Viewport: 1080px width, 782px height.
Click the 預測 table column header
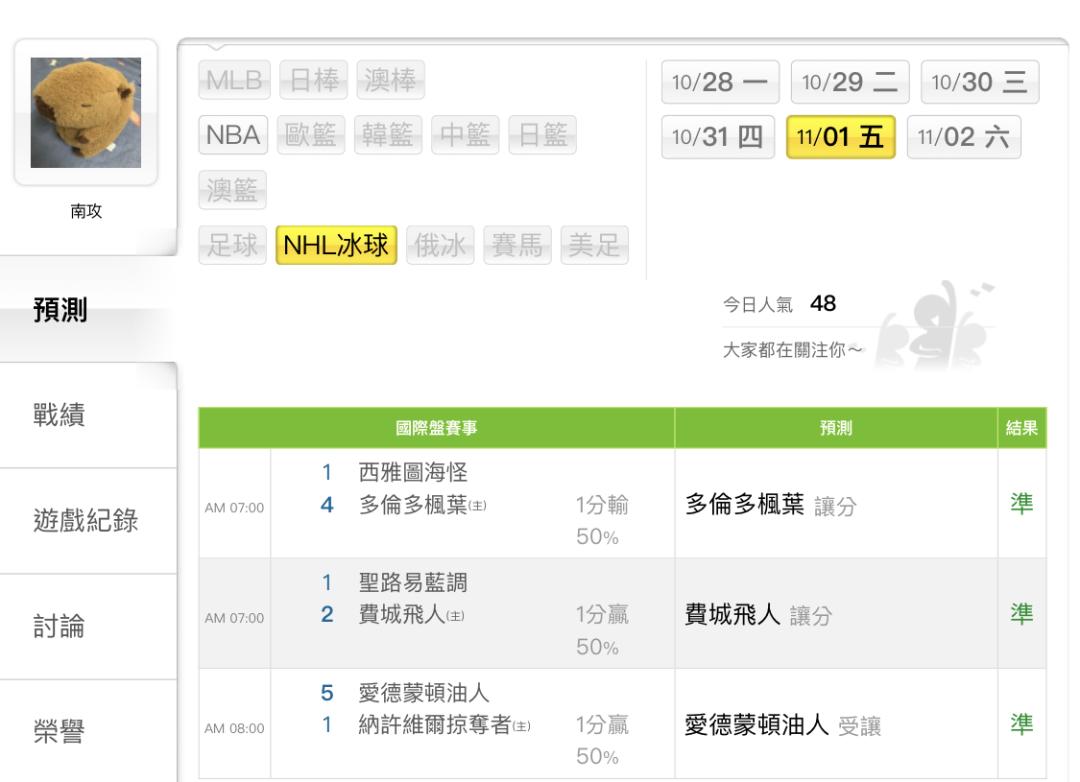pyautogui.click(x=836, y=428)
